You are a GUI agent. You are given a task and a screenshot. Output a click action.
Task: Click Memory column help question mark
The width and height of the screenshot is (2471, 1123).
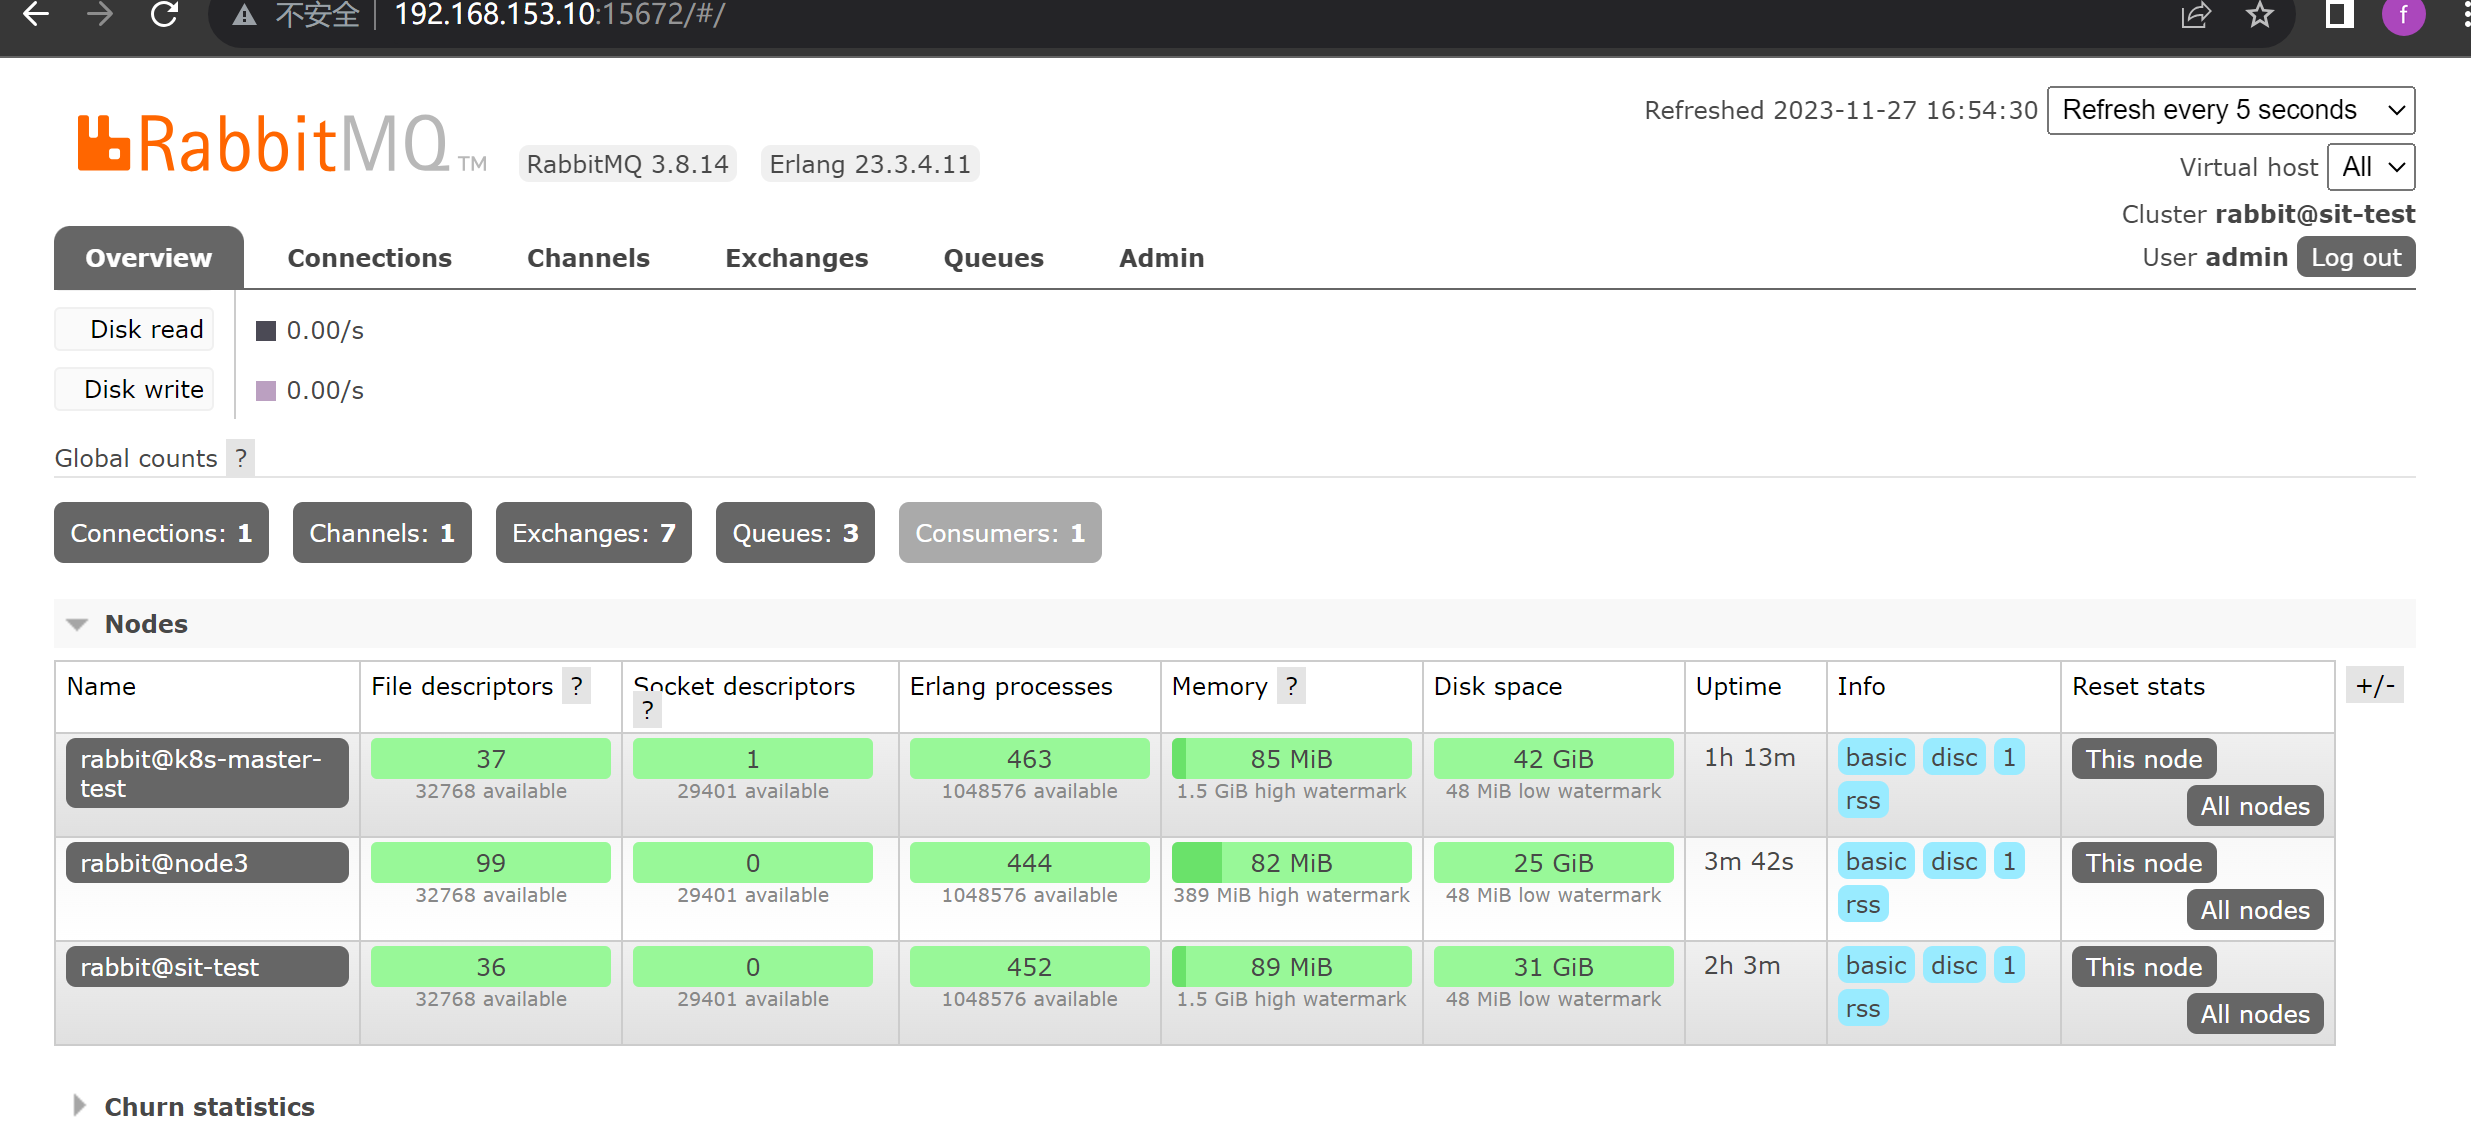click(1291, 686)
